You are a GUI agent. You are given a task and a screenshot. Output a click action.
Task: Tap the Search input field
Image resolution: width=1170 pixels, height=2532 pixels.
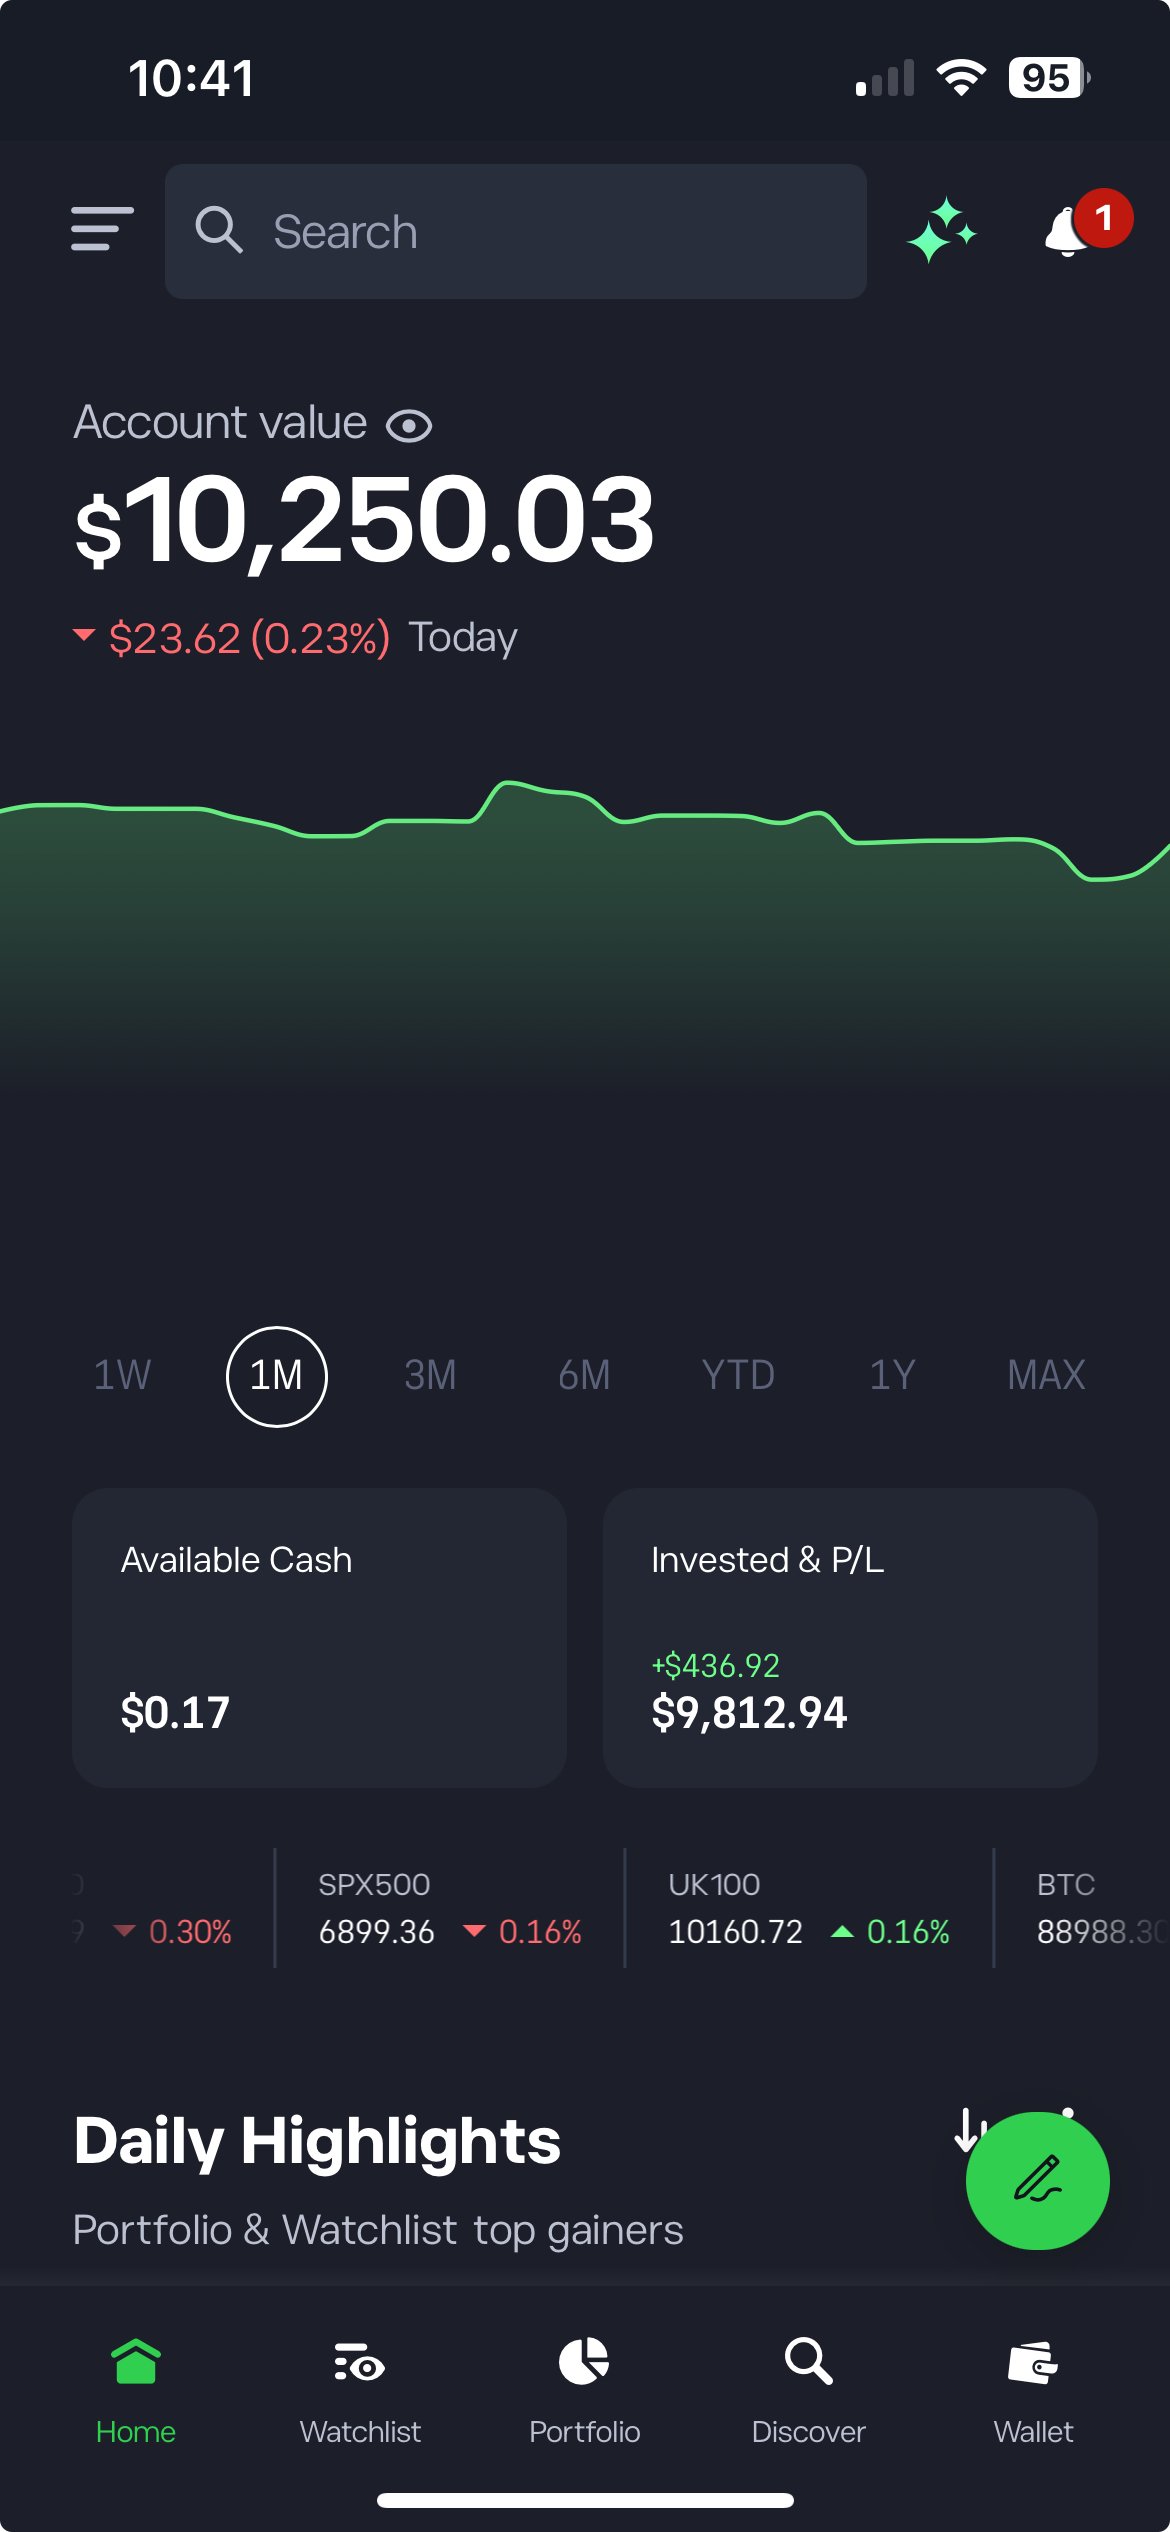click(x=516, y=230)
